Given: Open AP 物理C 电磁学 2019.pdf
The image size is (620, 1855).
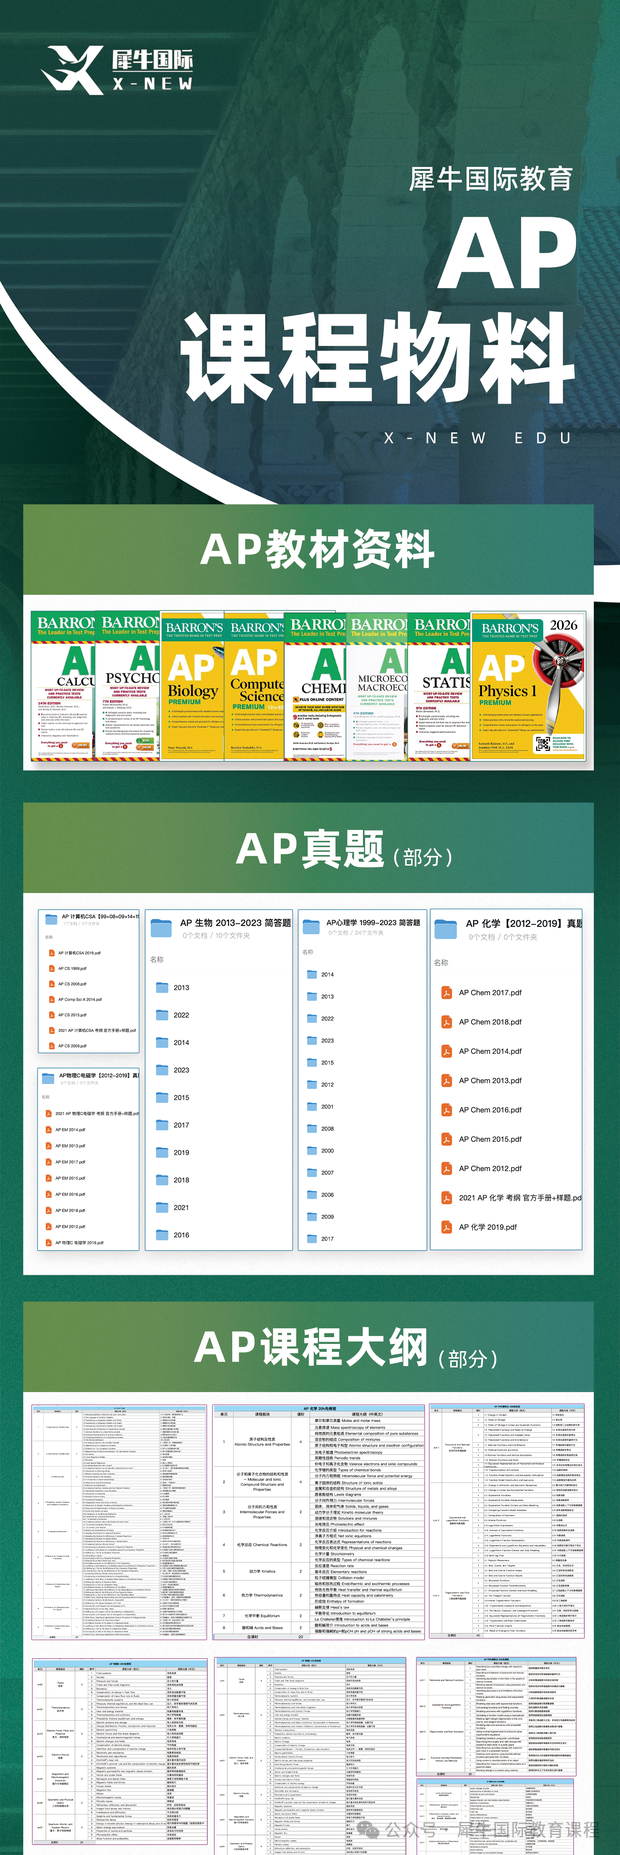Looking at the screenshot, I should [x=75, y=1243].
